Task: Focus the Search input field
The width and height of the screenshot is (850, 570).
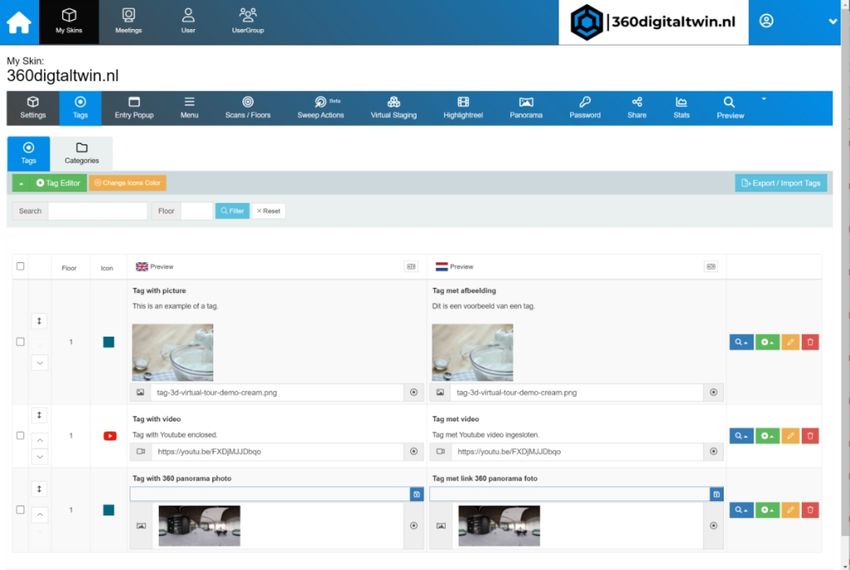Action: (x=98, y=211)
